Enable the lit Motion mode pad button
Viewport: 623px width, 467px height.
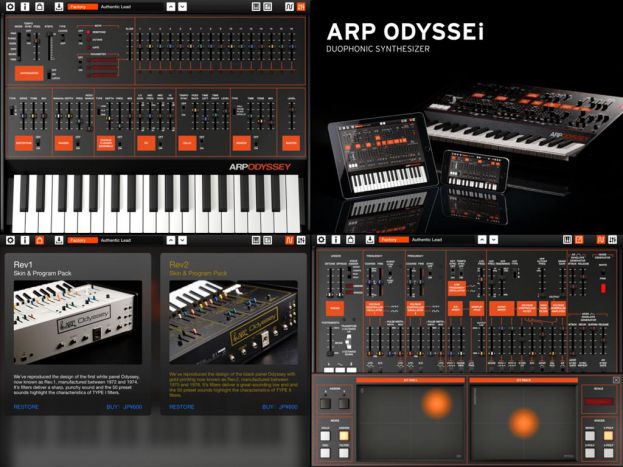(344, 435)
